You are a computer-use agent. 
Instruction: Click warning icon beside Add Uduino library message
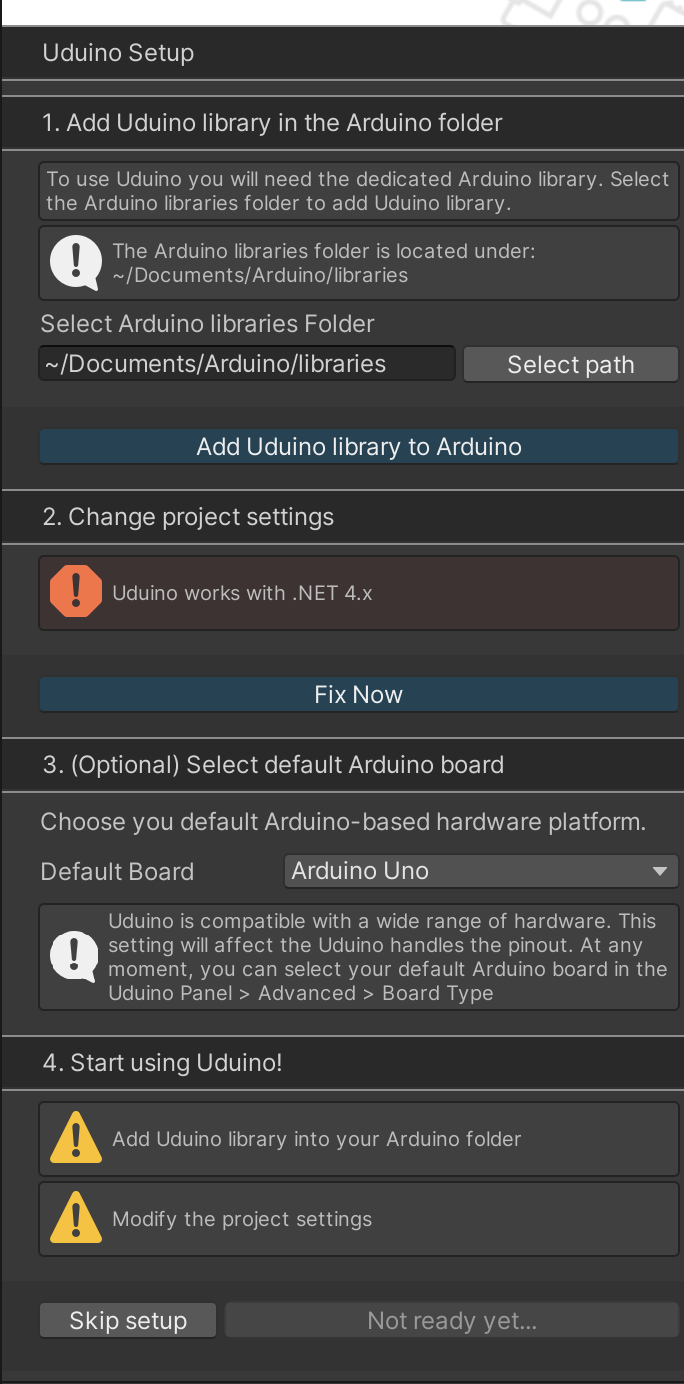pyautogui.click(x=76, y=1138)
